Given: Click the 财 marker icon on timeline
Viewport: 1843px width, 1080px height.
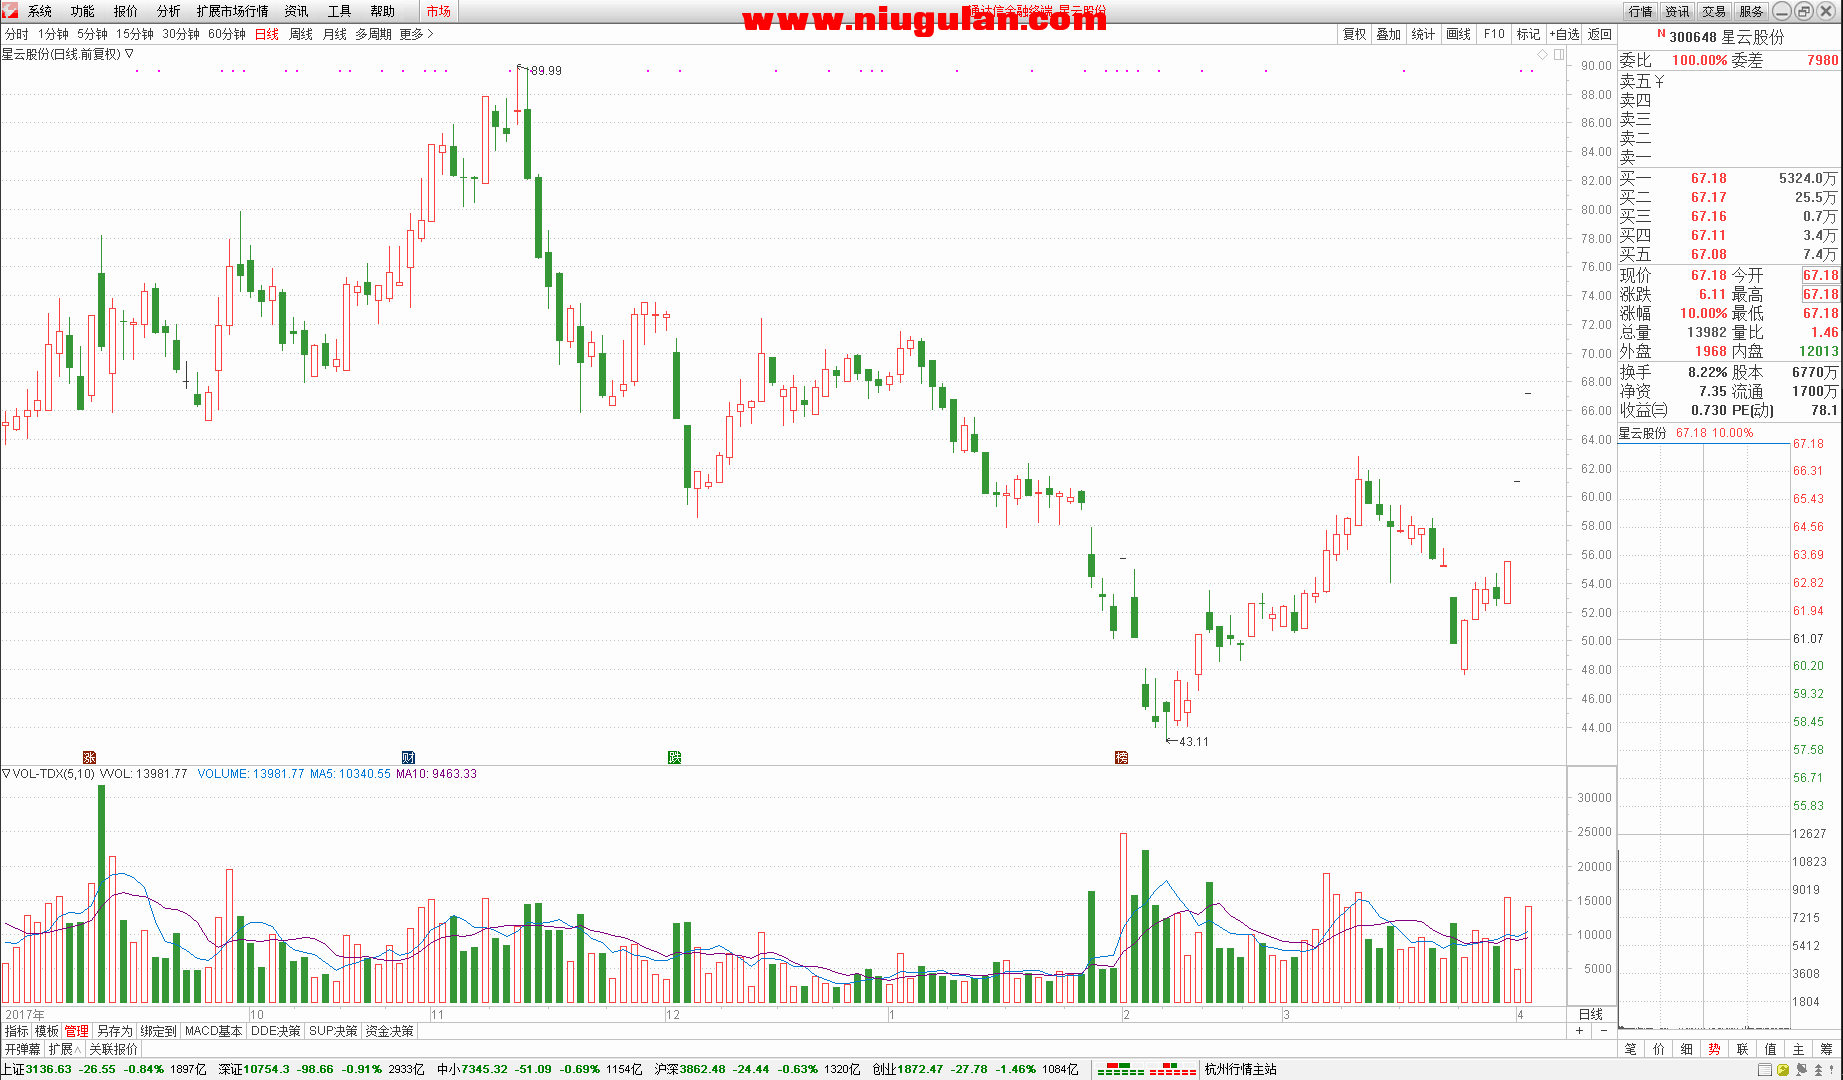Looking at the screenshot, I should 408,757.
